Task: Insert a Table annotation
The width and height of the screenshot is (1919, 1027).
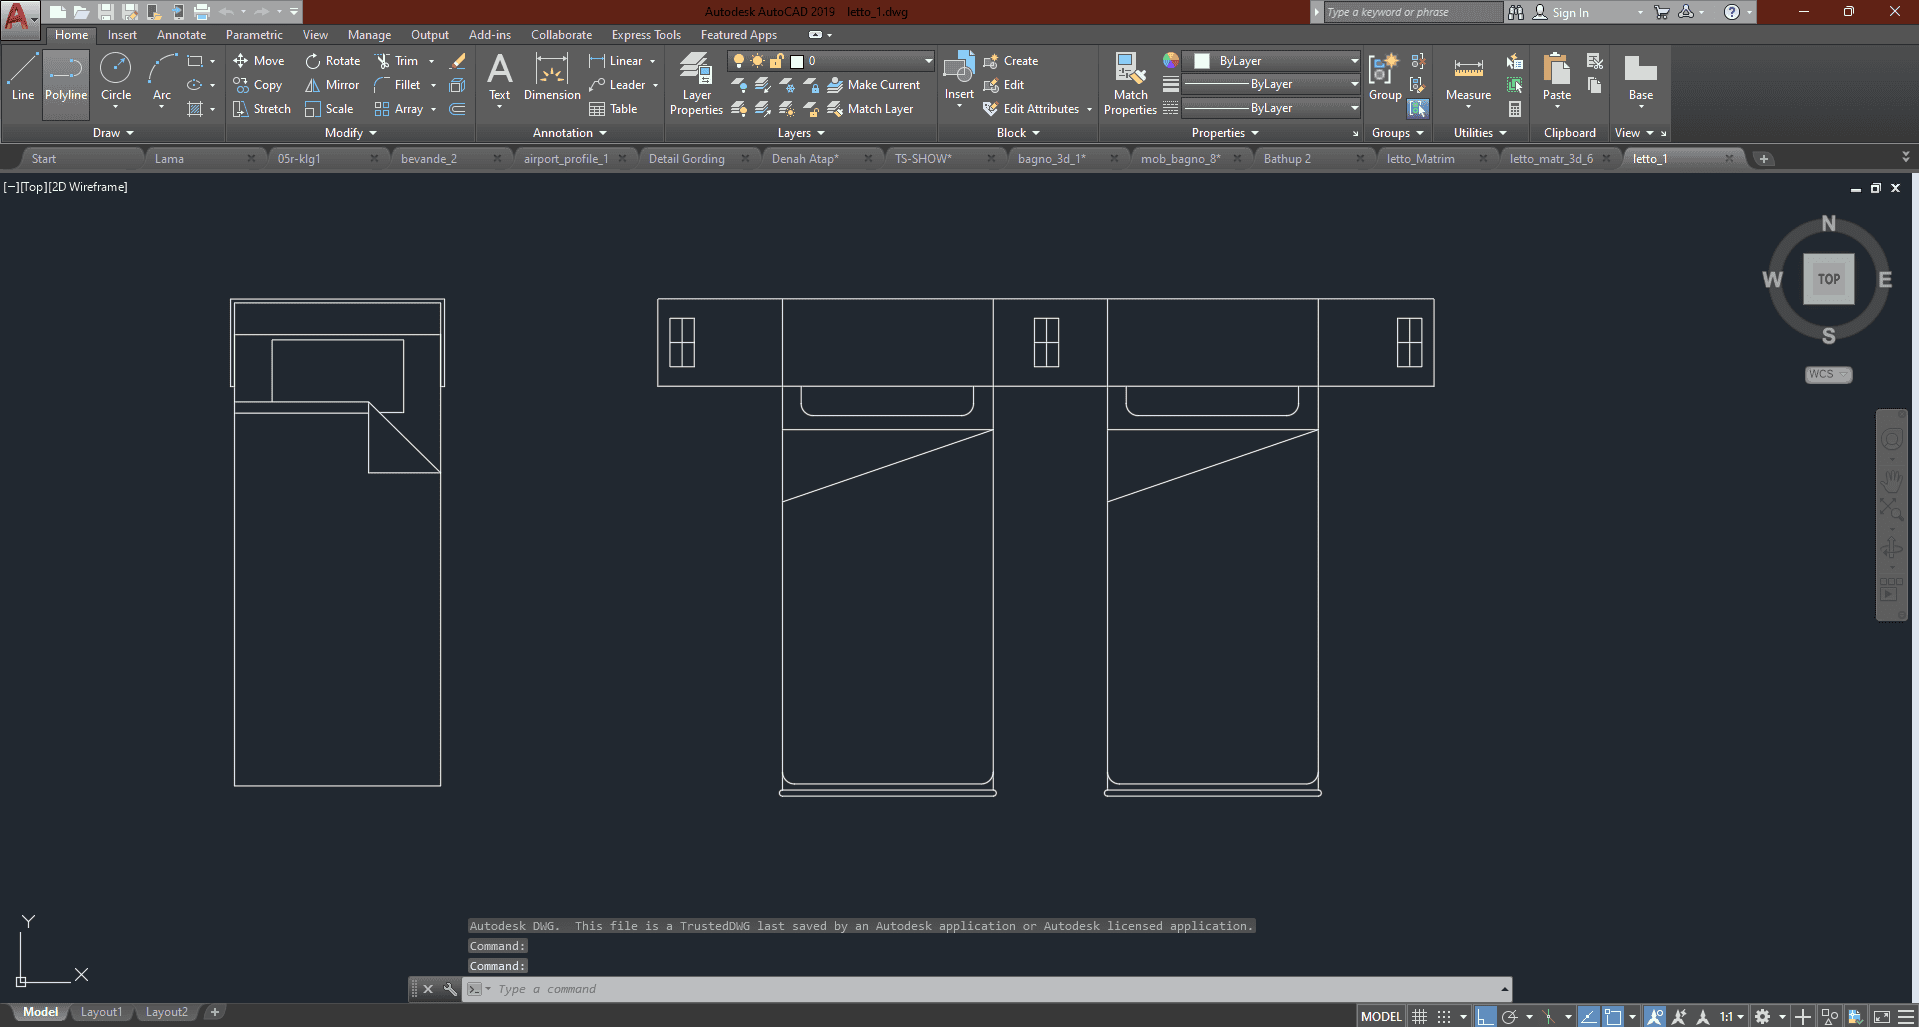Action: pyautogui.click(x=613, y=109)
